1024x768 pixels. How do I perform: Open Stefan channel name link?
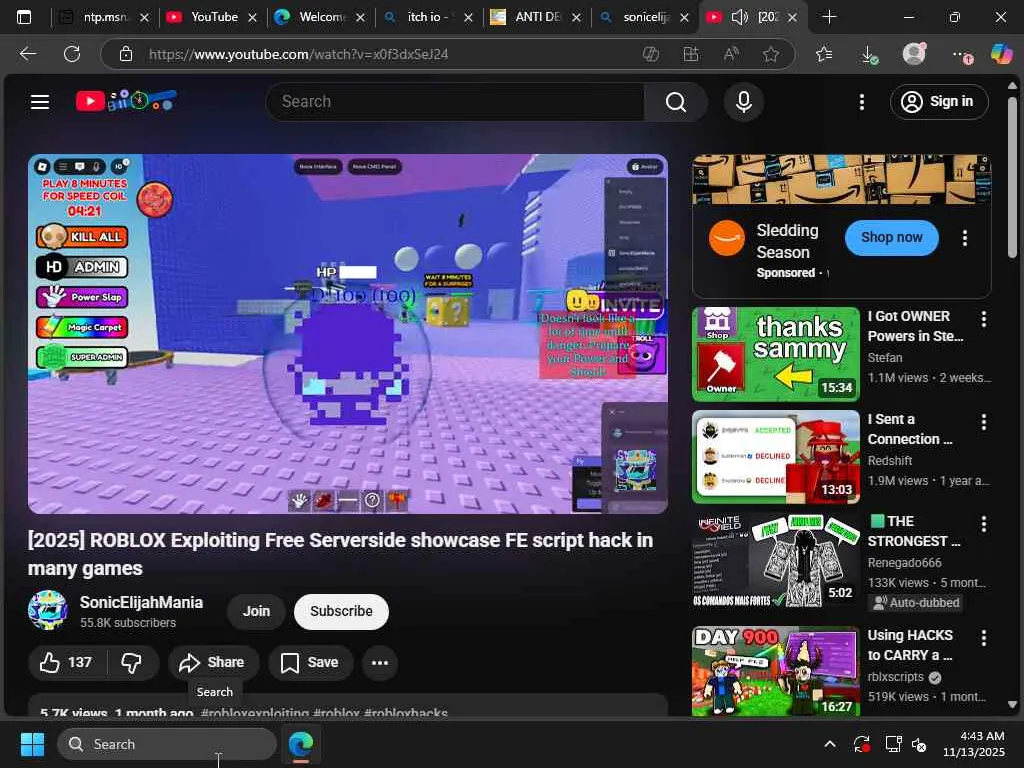[885, 358]
